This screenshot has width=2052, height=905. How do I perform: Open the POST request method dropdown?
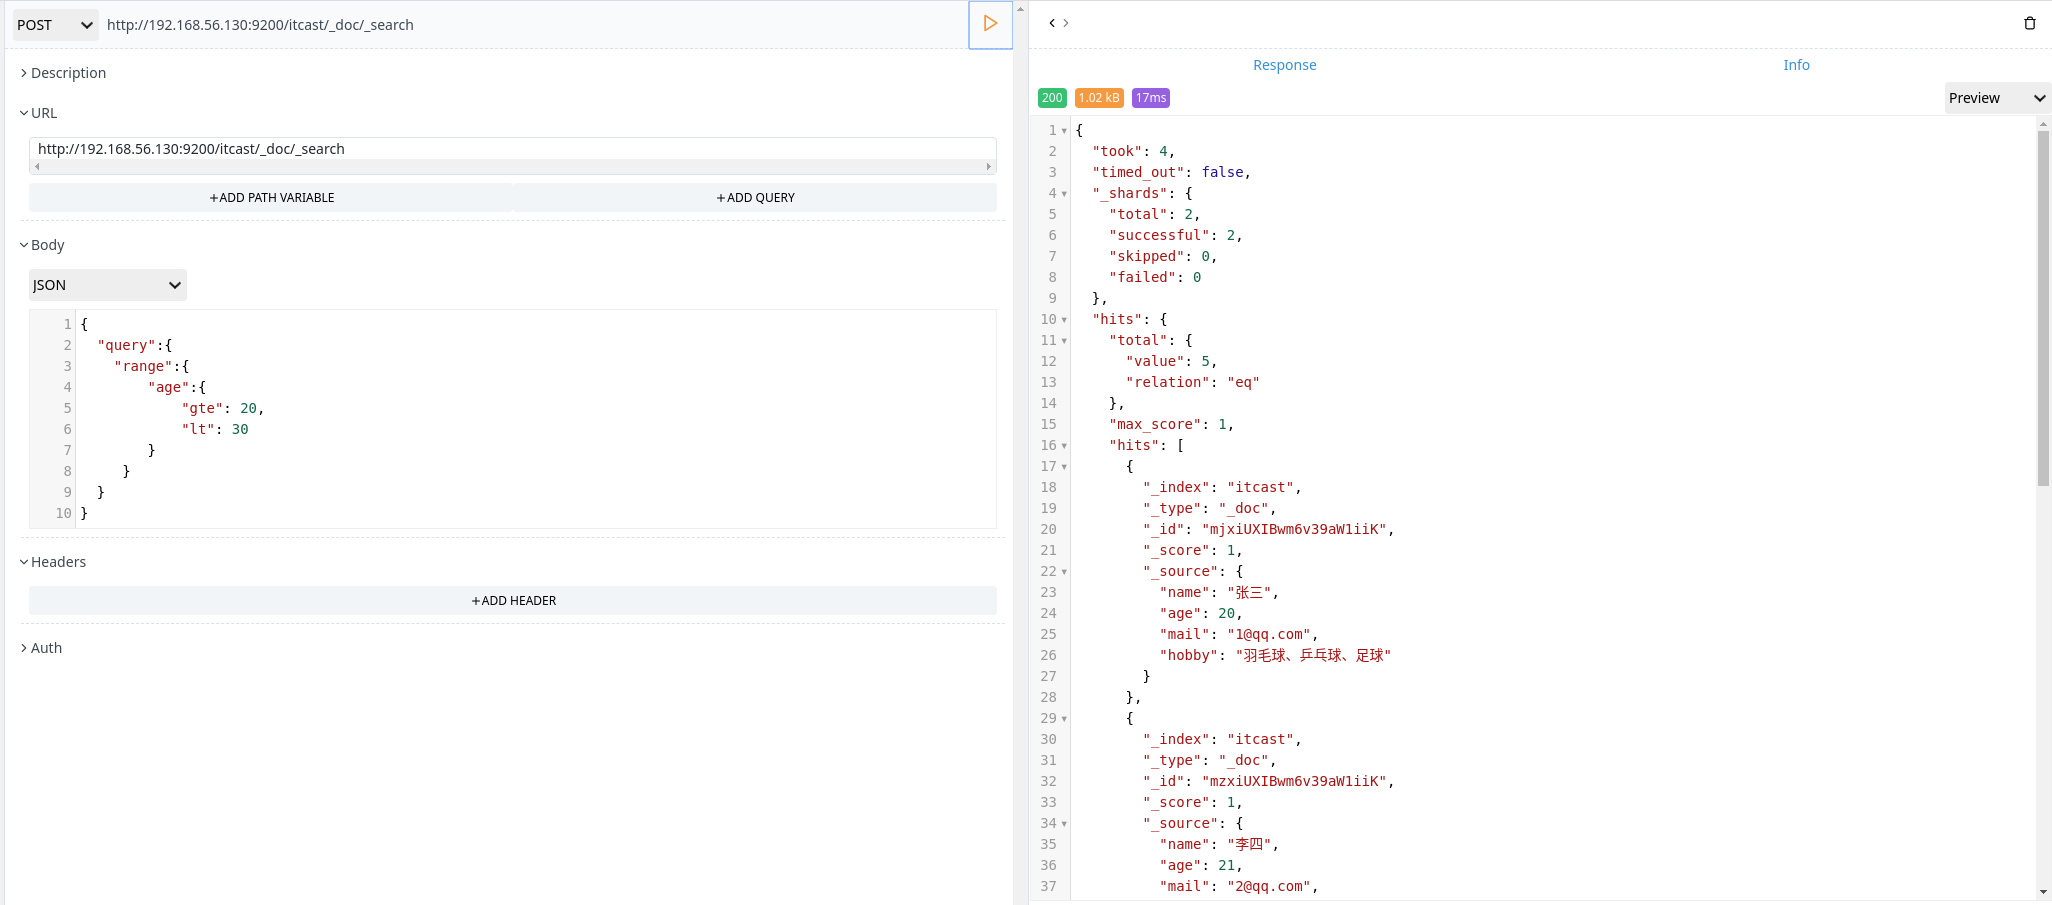point(53,24)
